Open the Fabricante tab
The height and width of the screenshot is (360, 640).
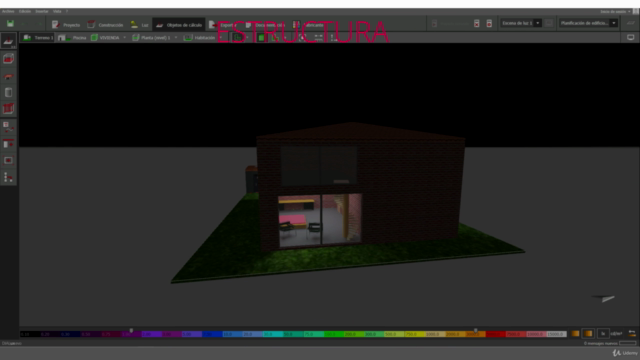[x=308, y=25]
